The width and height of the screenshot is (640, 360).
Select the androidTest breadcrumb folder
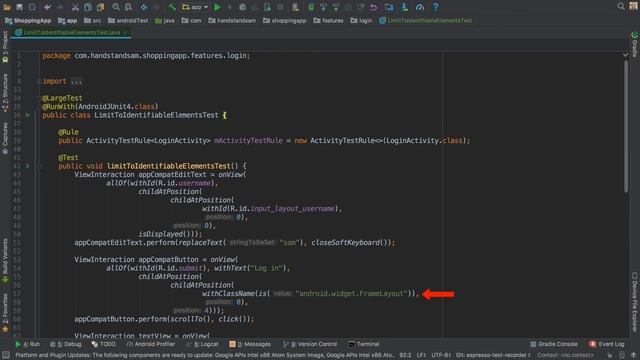click(128, 20)
